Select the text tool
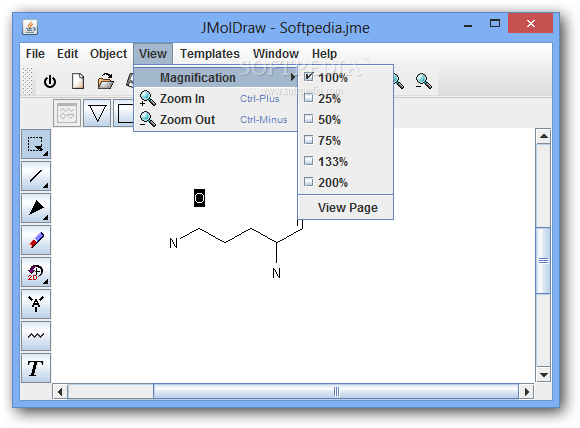 click(36, 368)
